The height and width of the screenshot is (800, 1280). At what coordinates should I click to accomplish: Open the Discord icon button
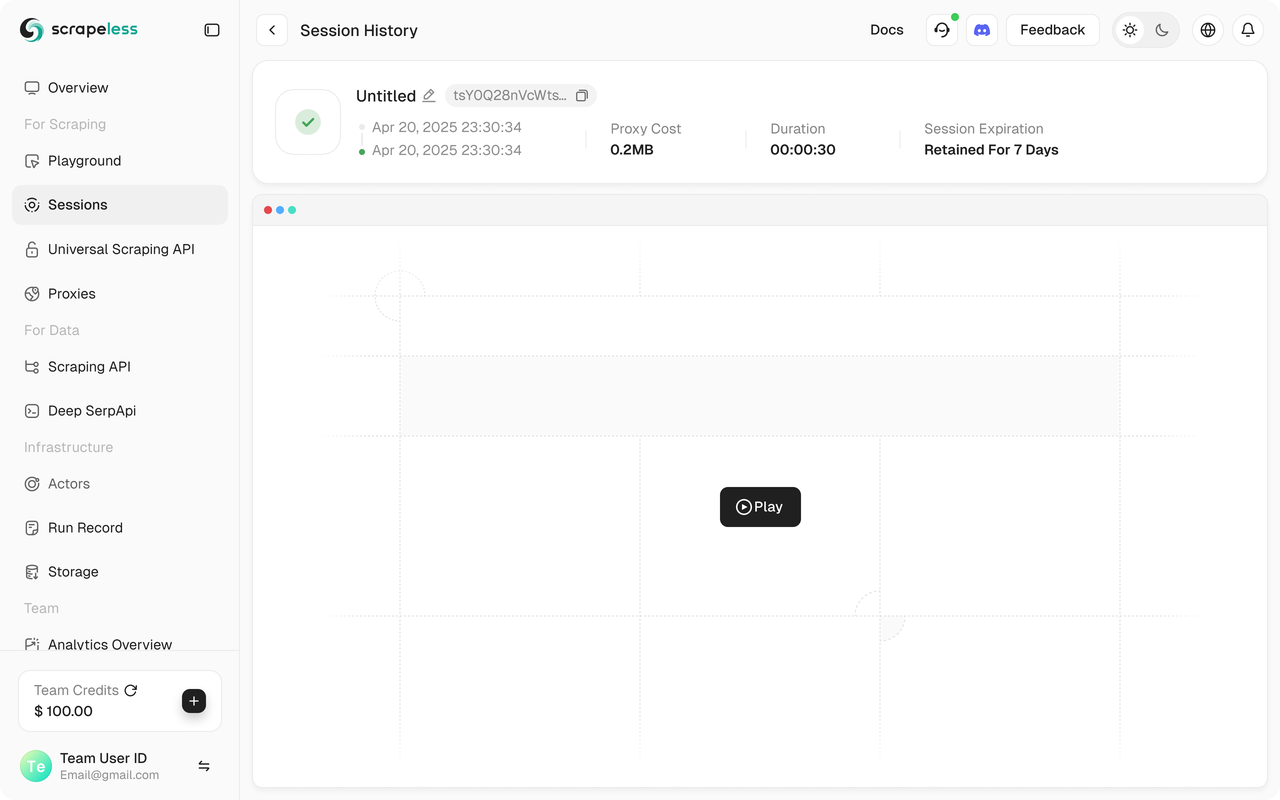pos(982,30)
